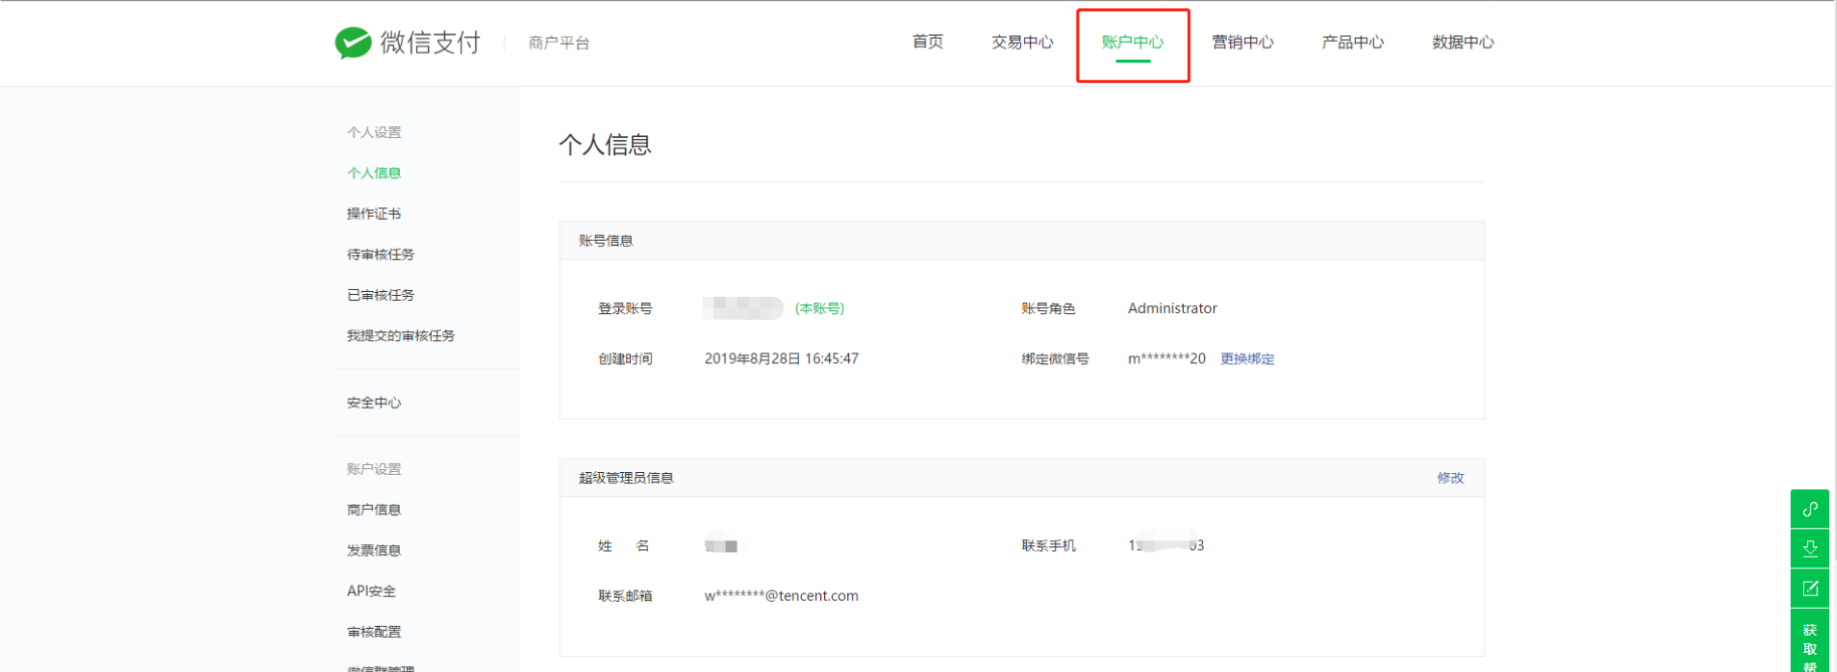Click the Administrator role value
Viewport: 1837px width, 672px height.
click(x=1172, y=308)
